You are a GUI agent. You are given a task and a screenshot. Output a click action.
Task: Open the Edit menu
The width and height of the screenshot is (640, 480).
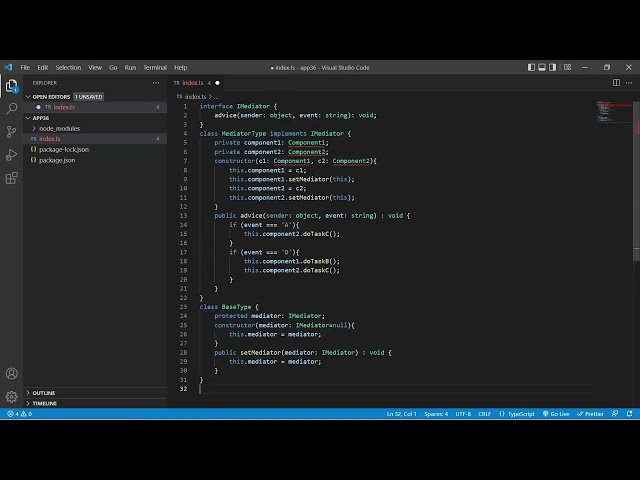pyautogui.click(x=43, y=67)
